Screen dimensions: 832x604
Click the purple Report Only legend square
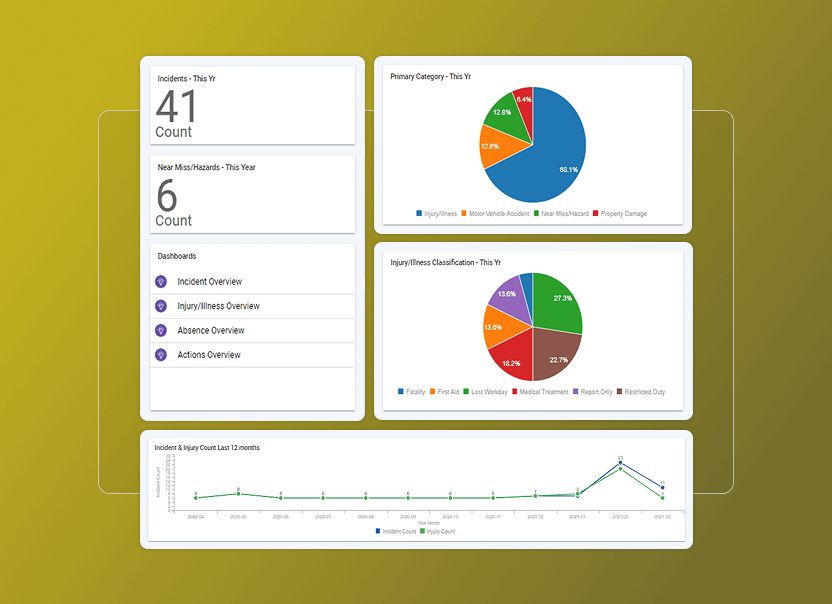click(576, 390)
